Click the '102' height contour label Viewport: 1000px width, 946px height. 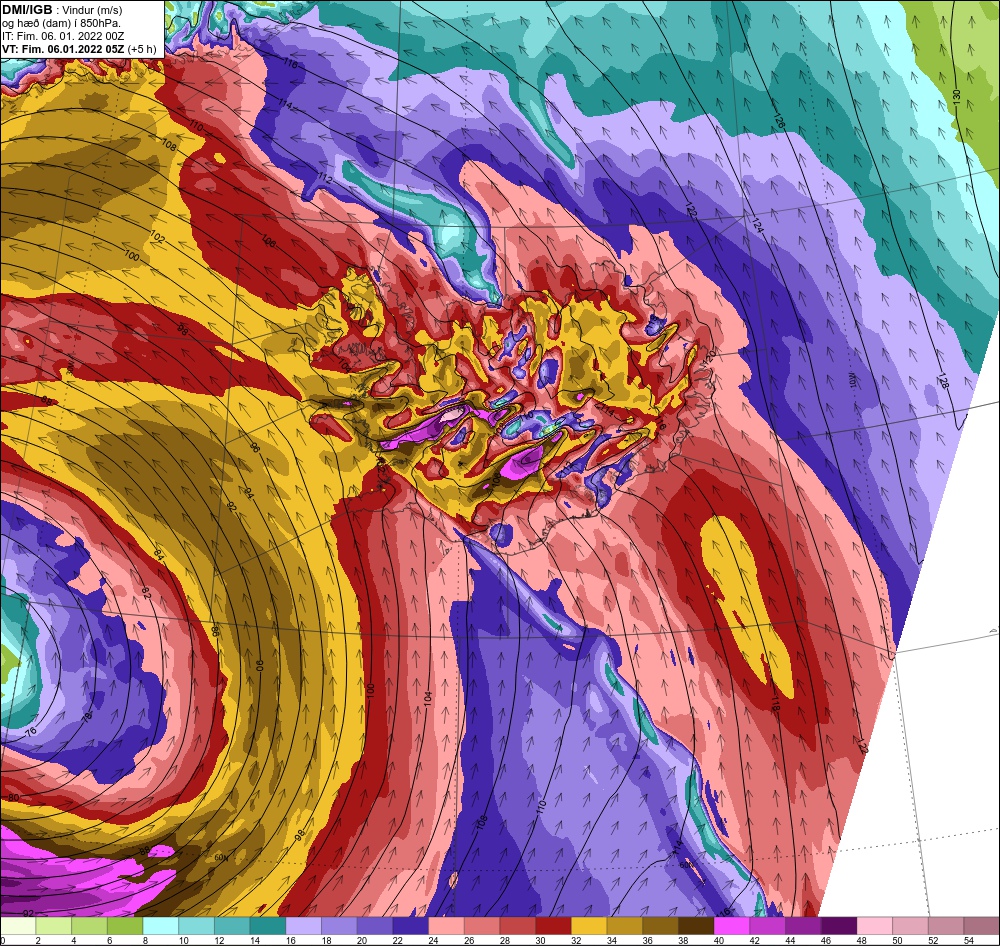click(158, 238)
